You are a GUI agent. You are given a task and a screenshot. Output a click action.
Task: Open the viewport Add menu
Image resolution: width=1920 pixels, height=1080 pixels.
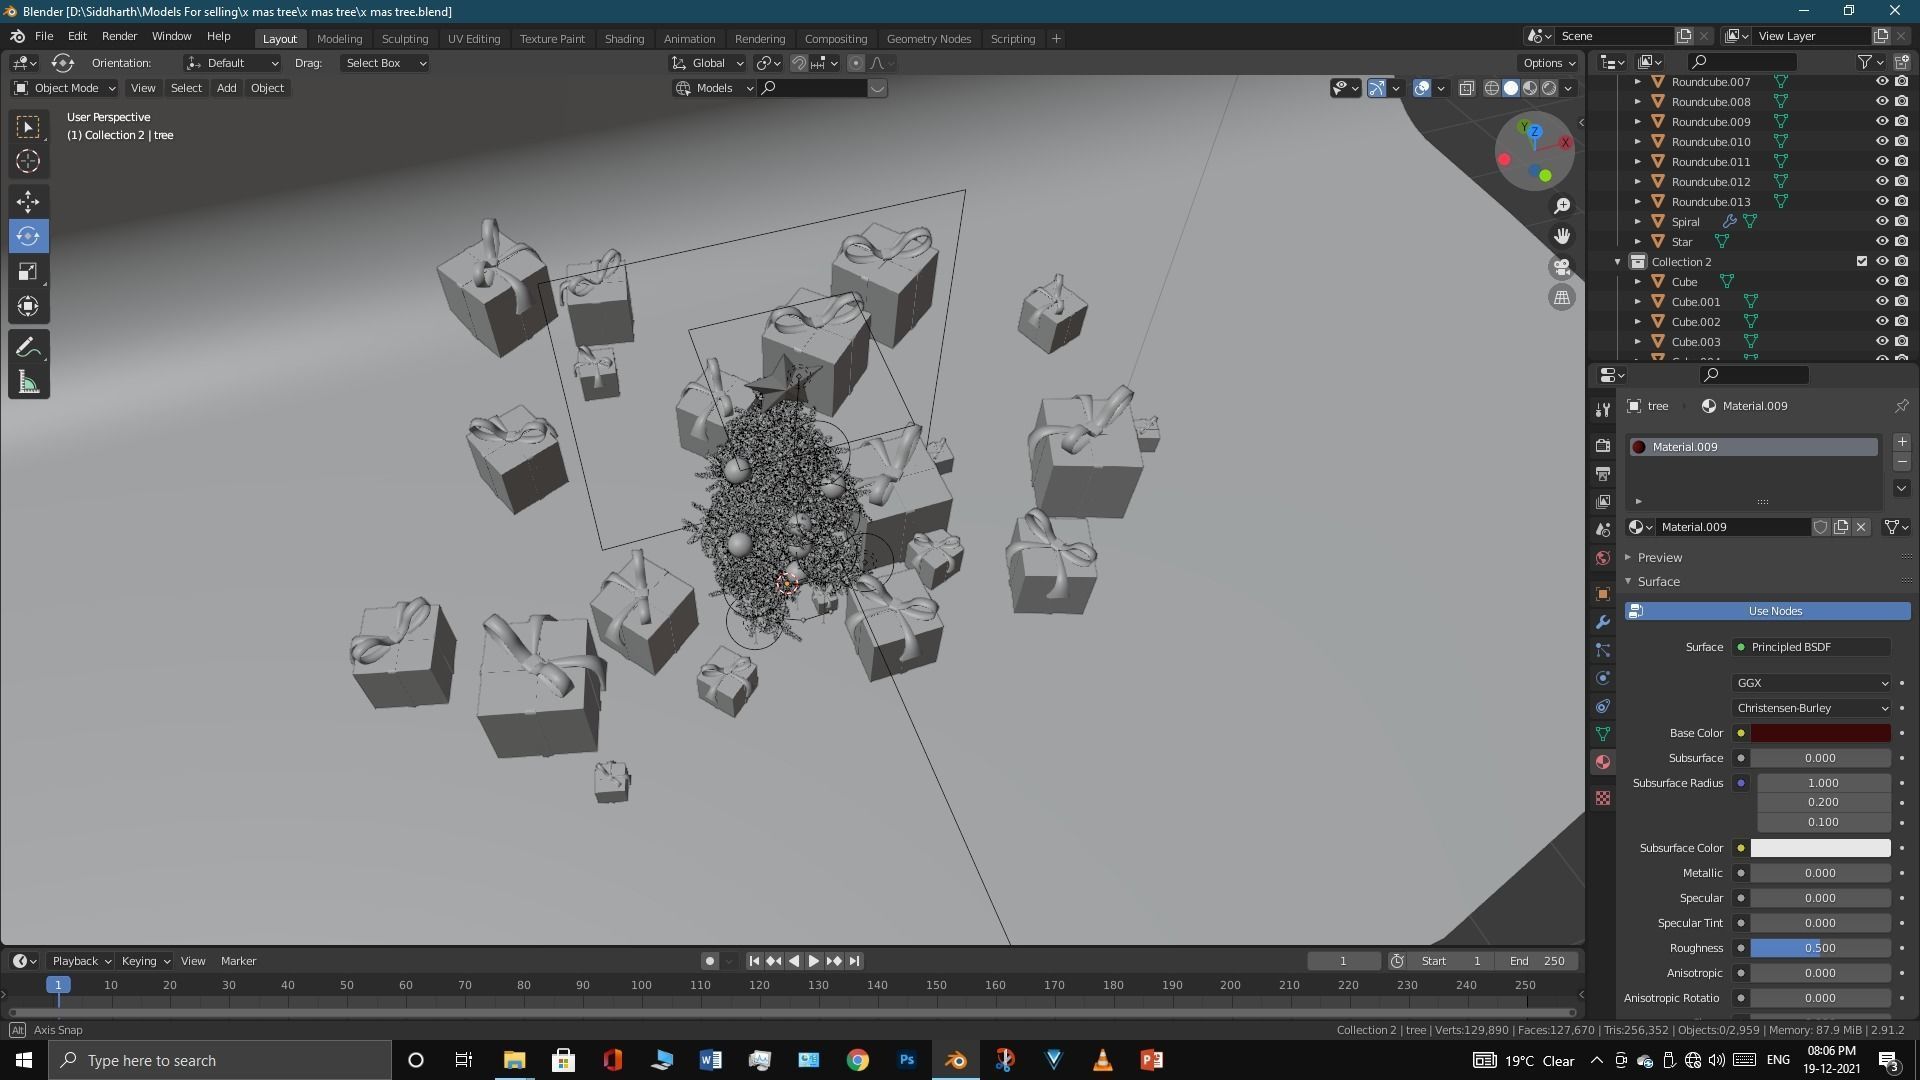point(226,88)
